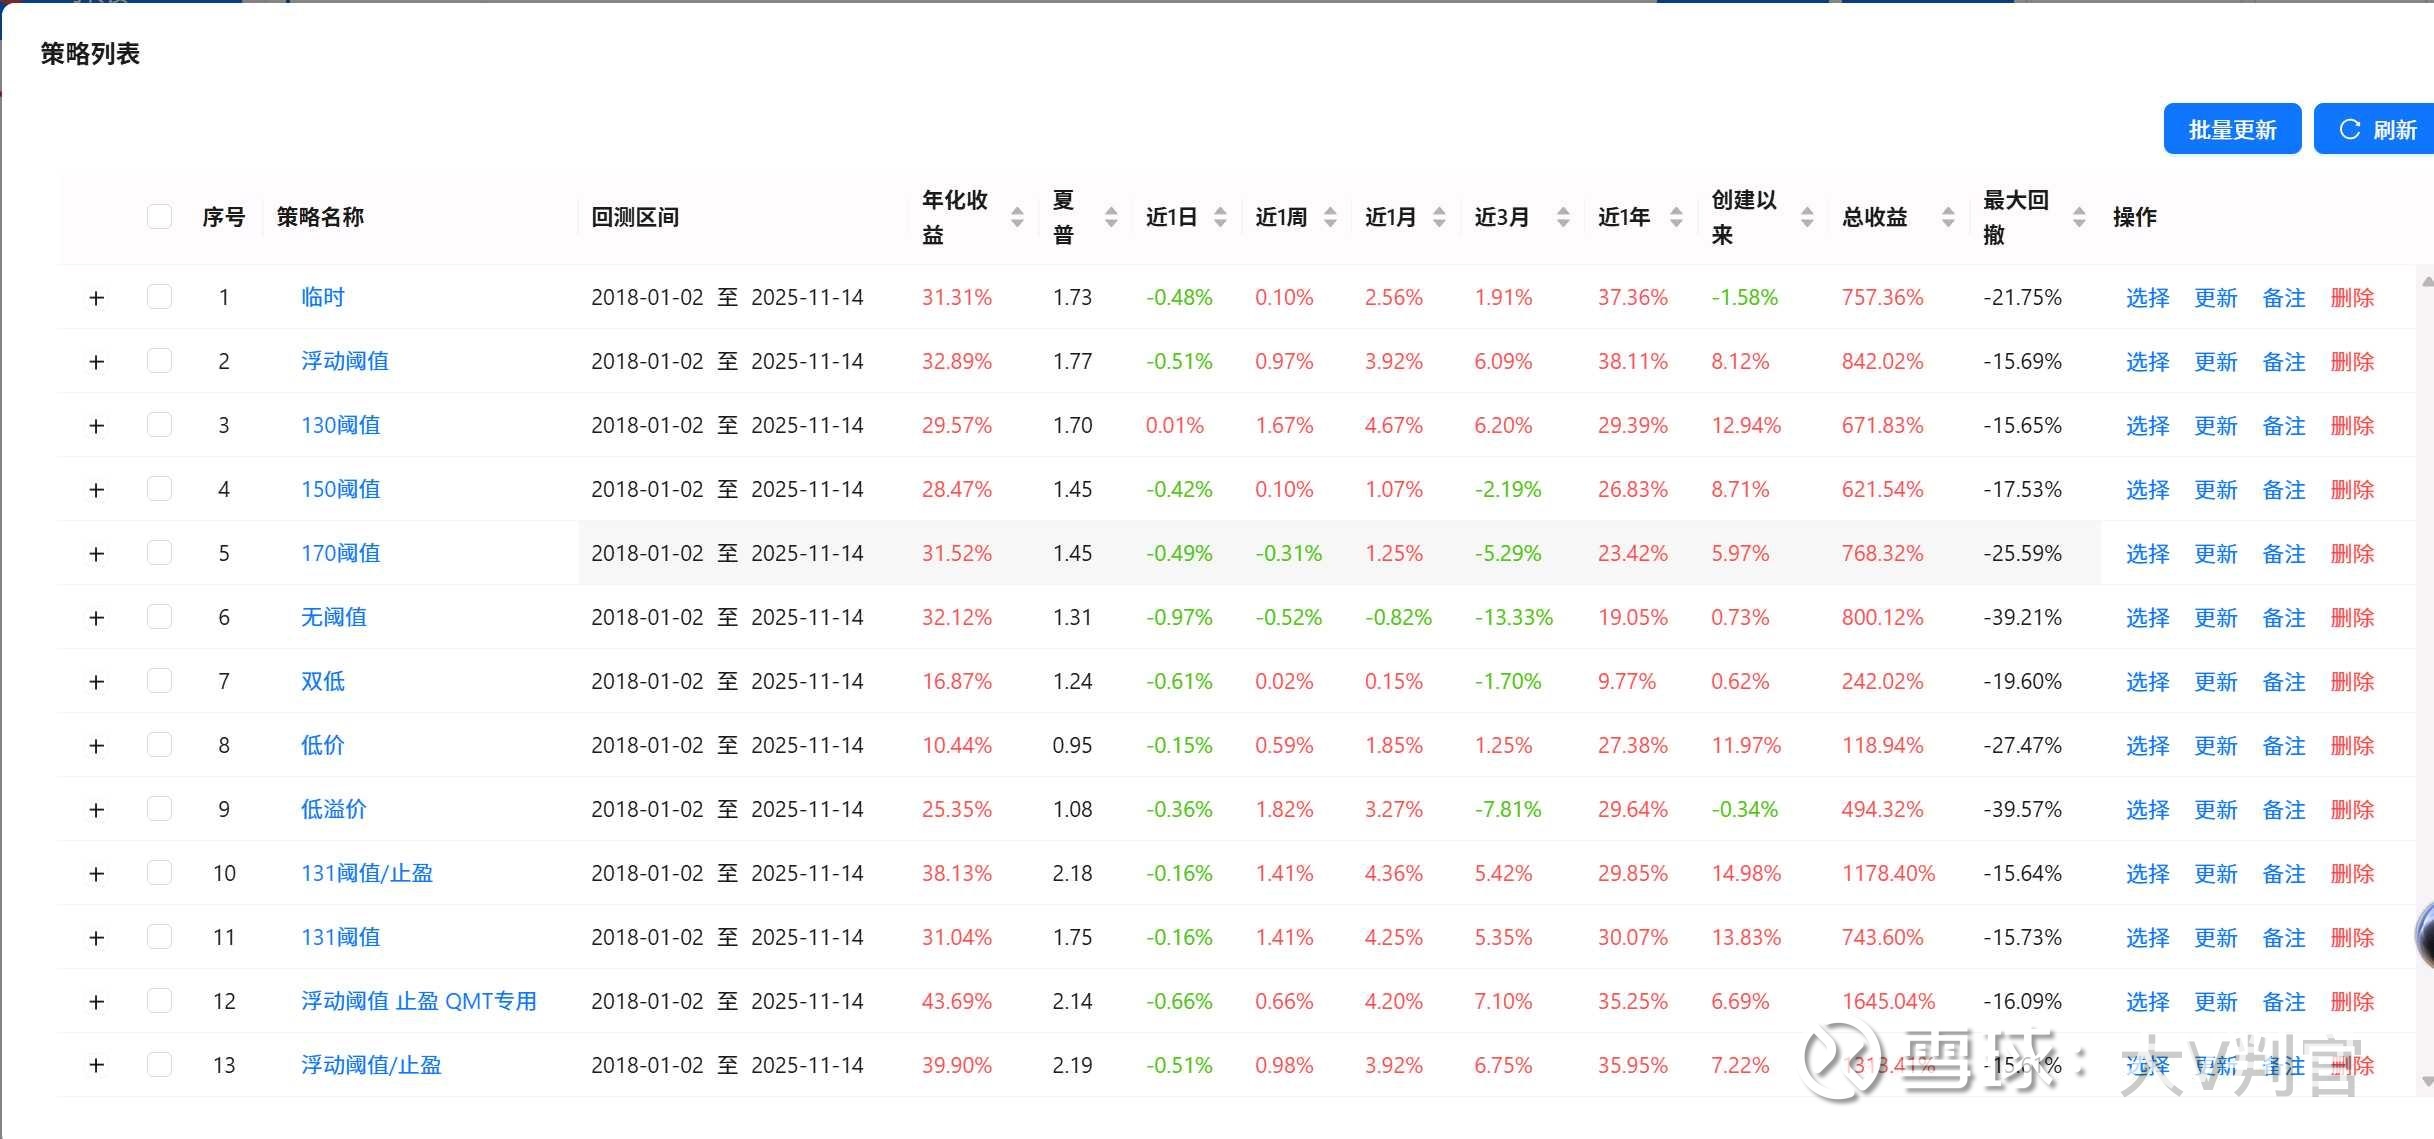Viewport: 2434px width, 1139px height.
Task: Sort by 总收益 column arrows
Action: [1948, 217]
